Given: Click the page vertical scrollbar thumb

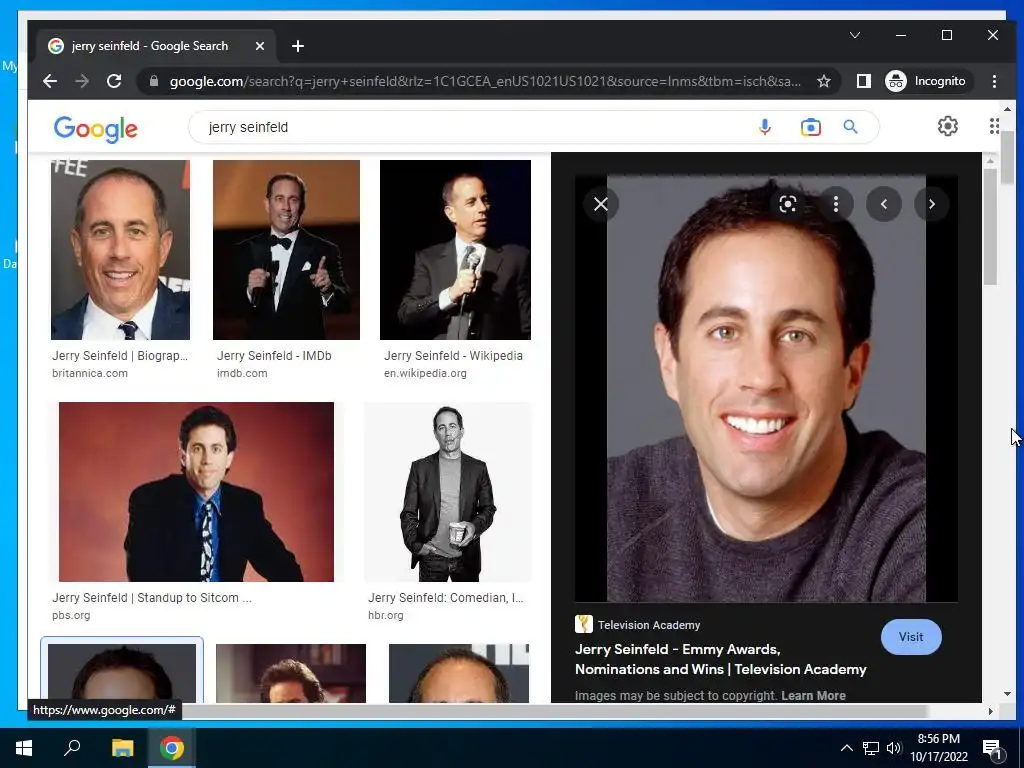Looking at the screenshot, I should [1007, 157].
